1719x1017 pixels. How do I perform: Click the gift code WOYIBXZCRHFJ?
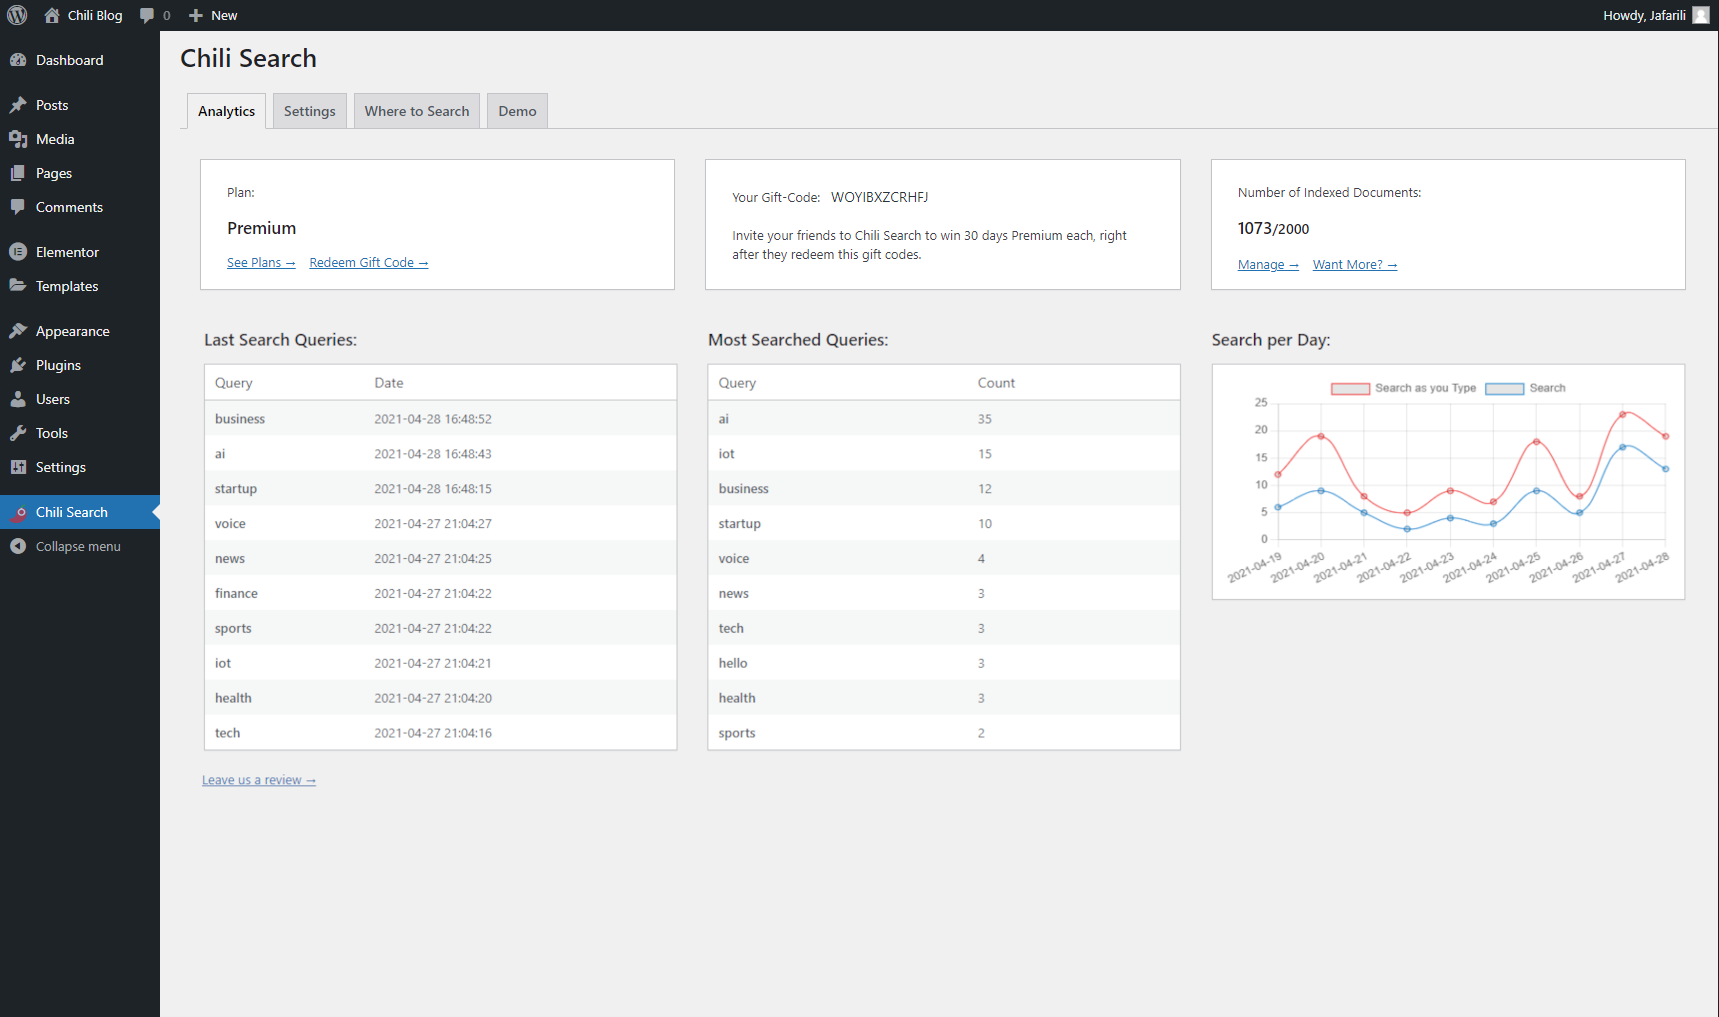pos(880,197)
